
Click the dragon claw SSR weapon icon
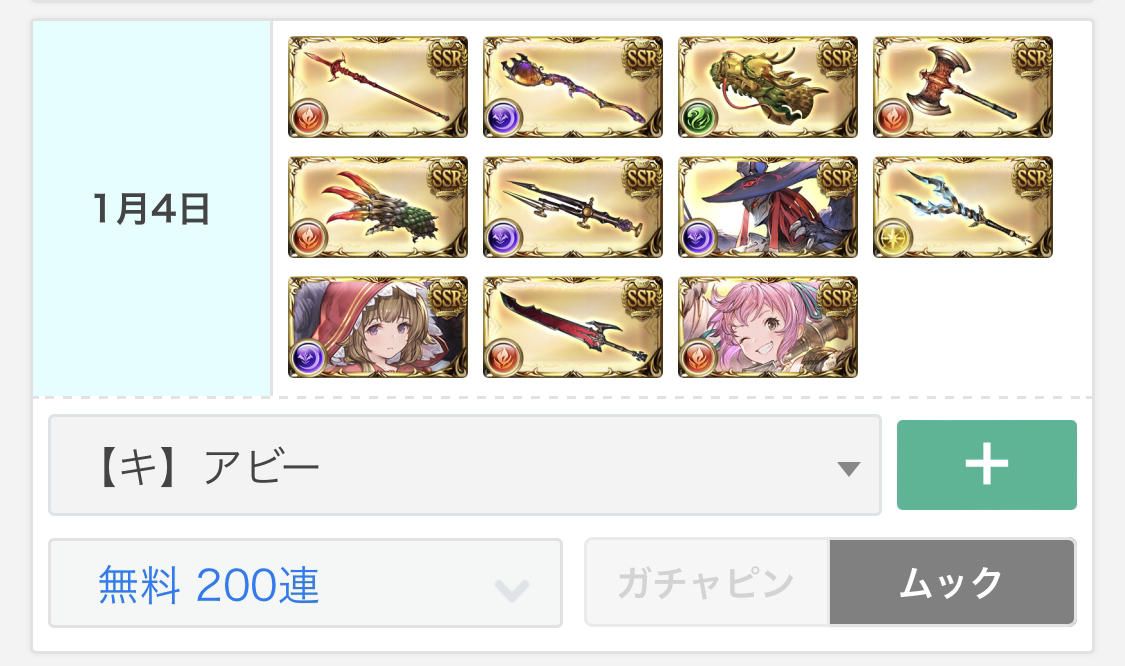pos(377,207)
